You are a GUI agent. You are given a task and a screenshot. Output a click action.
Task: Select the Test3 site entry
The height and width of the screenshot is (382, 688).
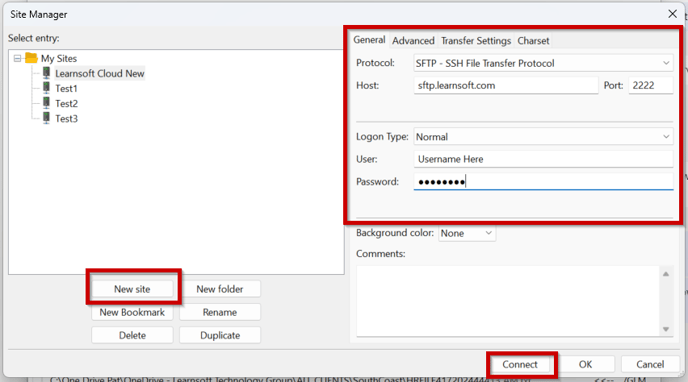66,118
